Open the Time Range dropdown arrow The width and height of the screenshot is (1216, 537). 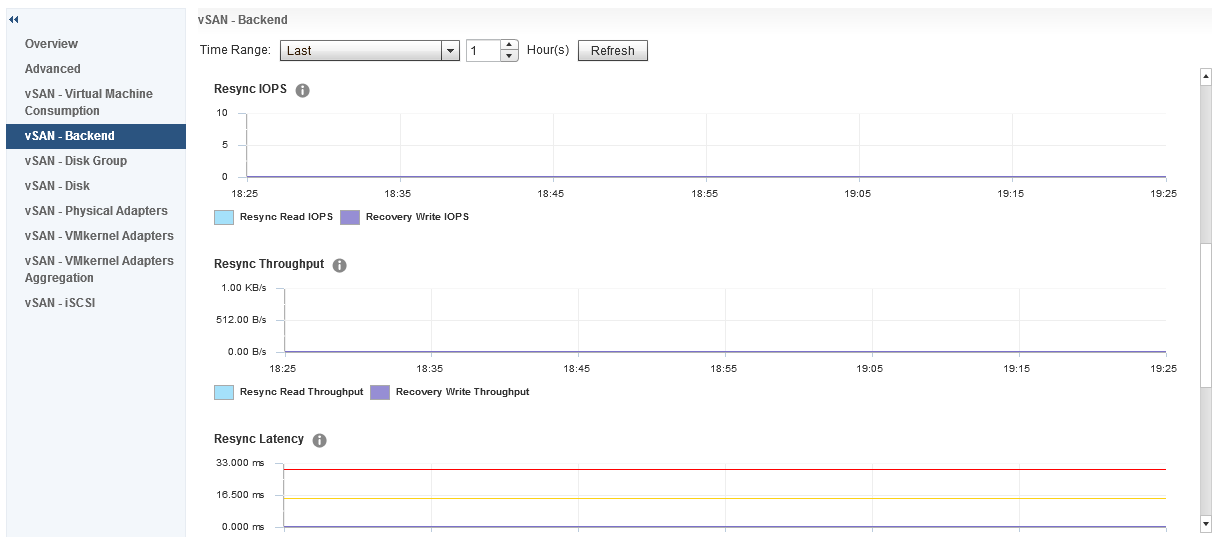click(450, 51)
